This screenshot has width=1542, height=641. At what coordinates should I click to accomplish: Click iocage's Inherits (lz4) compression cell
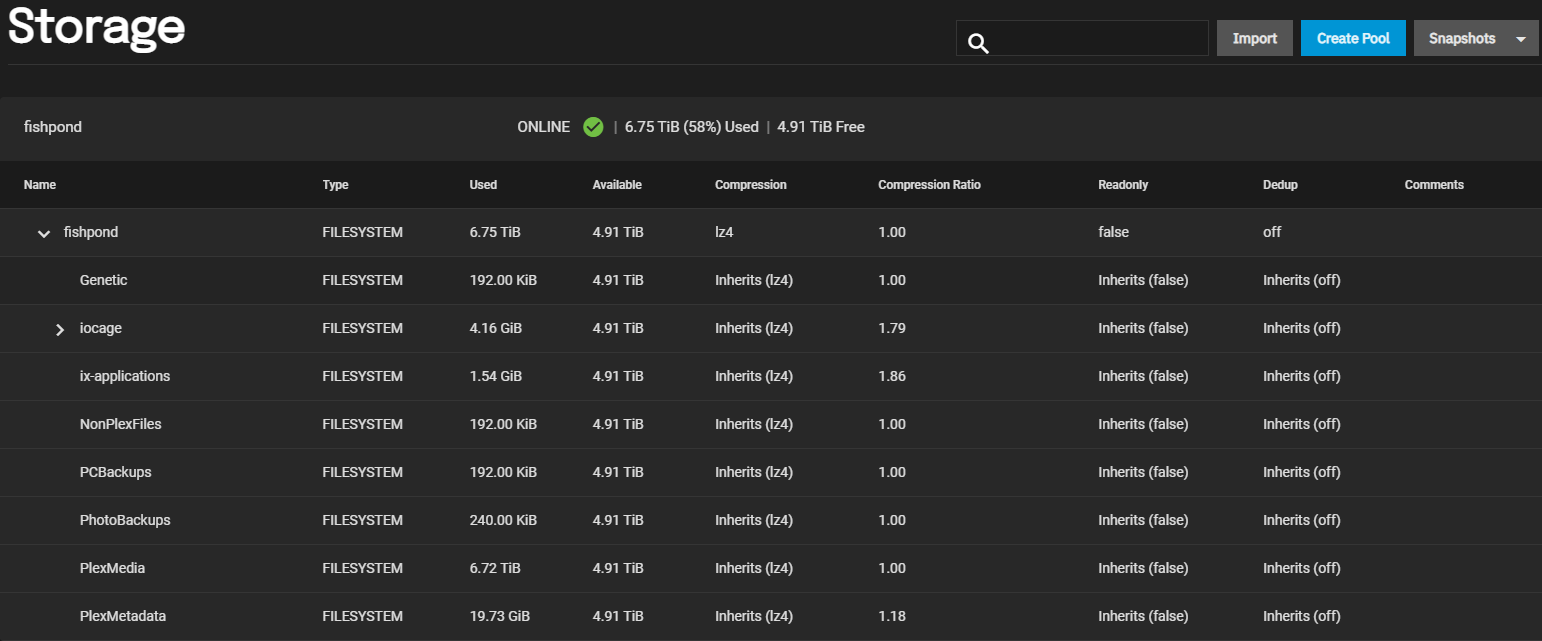tap(754, 328)
